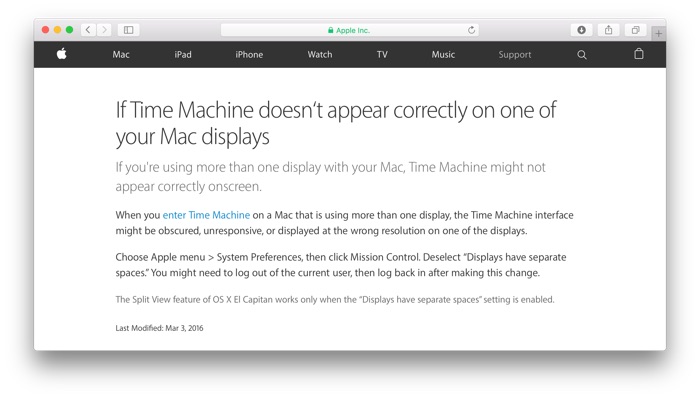Show all tabs button in toolbar

pyautogui.click(x=636, y=30)
